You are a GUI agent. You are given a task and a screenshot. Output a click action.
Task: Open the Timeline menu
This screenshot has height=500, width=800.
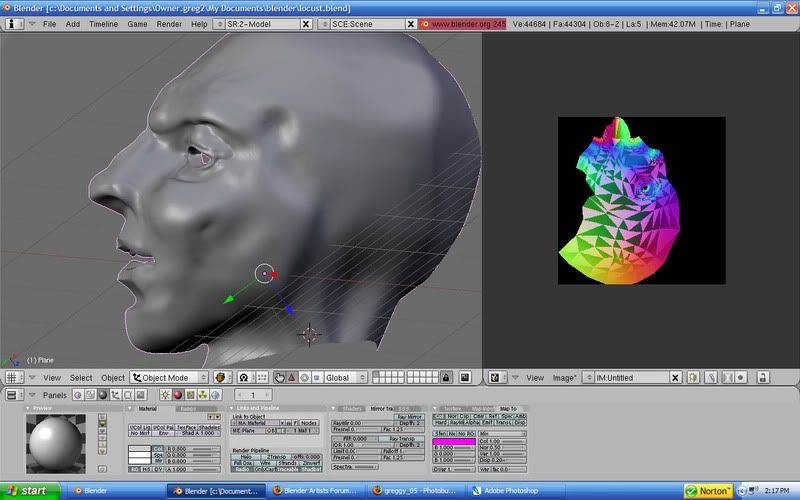(103, 23)
